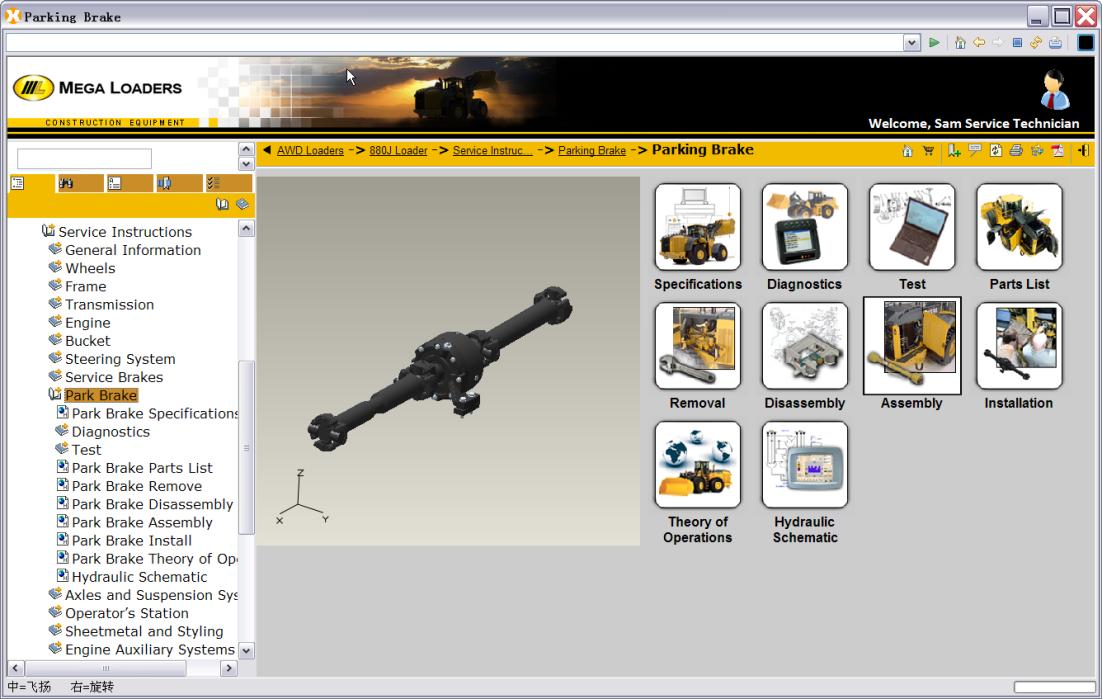This screenshot has height=699, width=1102.
Task: Collapse the Park Brake tree node
Action: [54, 394]
